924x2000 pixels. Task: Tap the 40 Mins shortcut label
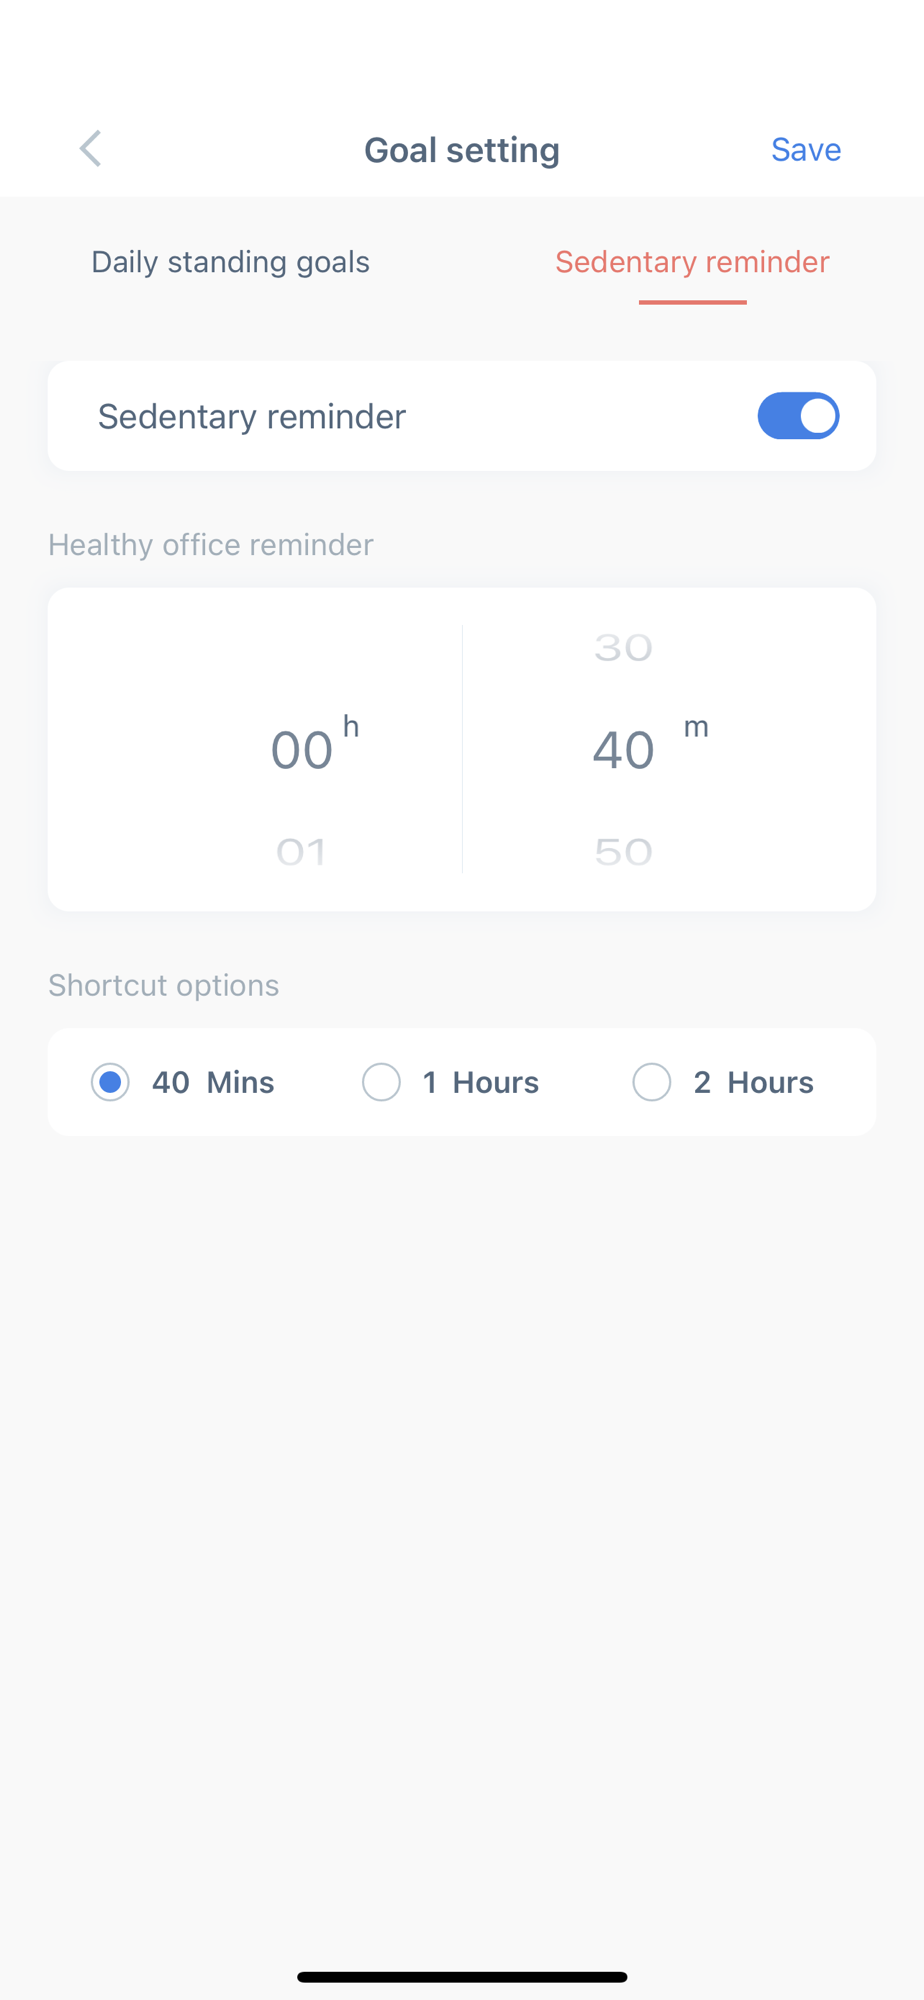coord(213,1082)
